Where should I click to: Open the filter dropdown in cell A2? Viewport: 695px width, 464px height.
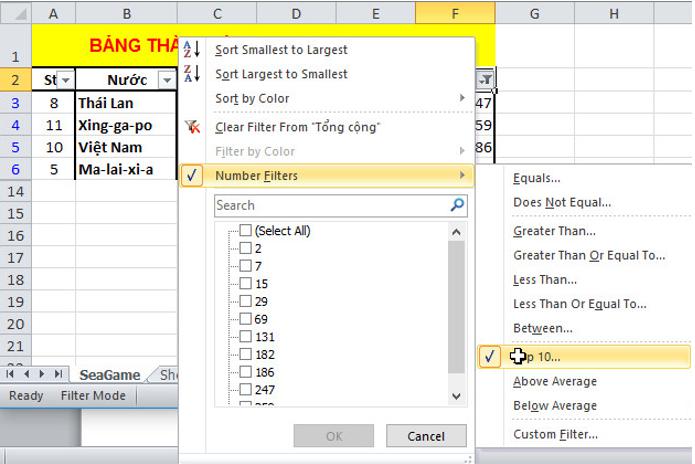[66, 80]
